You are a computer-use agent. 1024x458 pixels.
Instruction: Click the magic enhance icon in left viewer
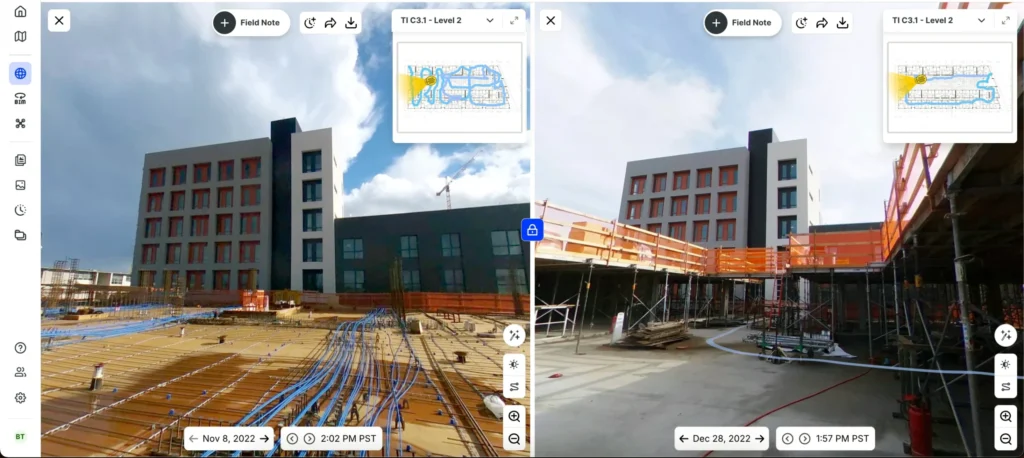pyautogui.click(x=515, y=335)
